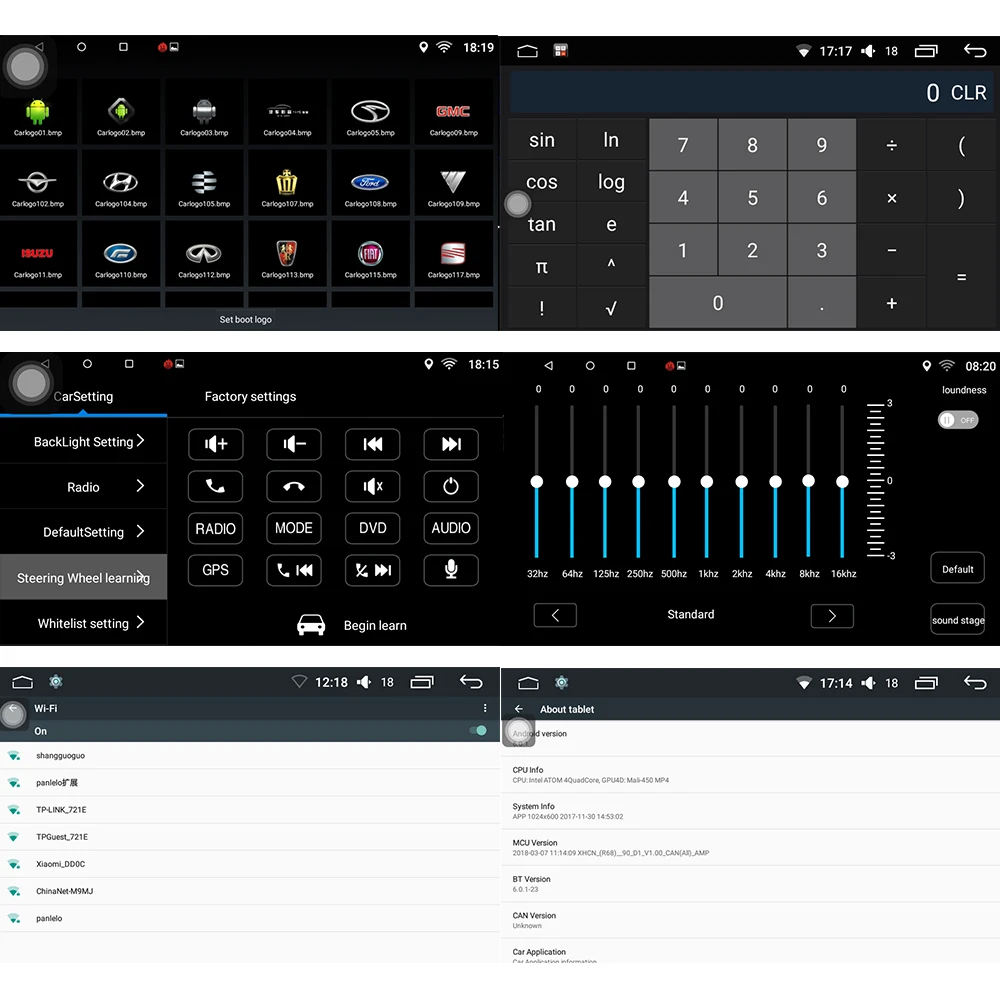Tap the microphone voice icon

tap(451, 570)
